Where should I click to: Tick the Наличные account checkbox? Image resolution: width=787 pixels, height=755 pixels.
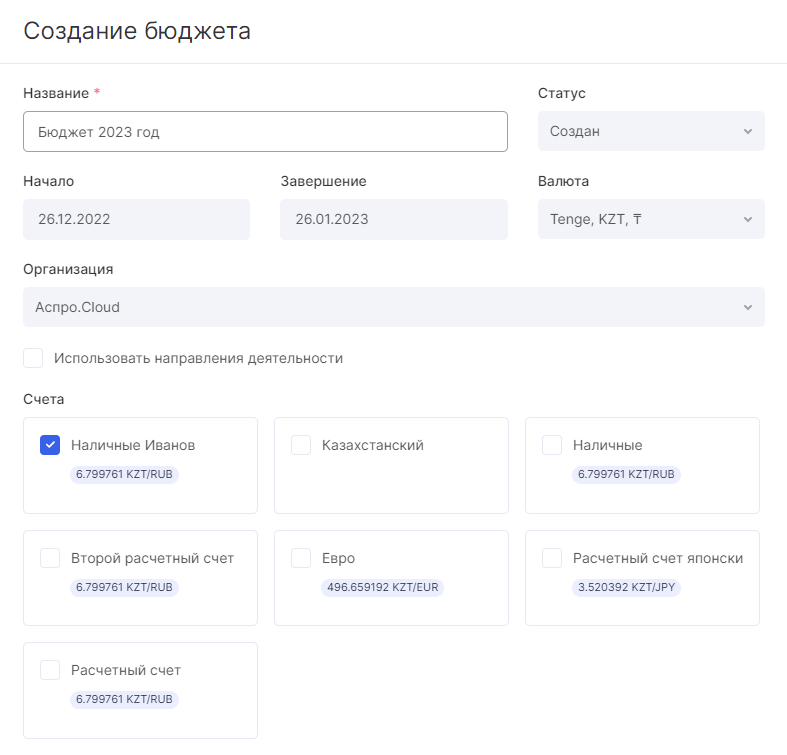(552, 445)
